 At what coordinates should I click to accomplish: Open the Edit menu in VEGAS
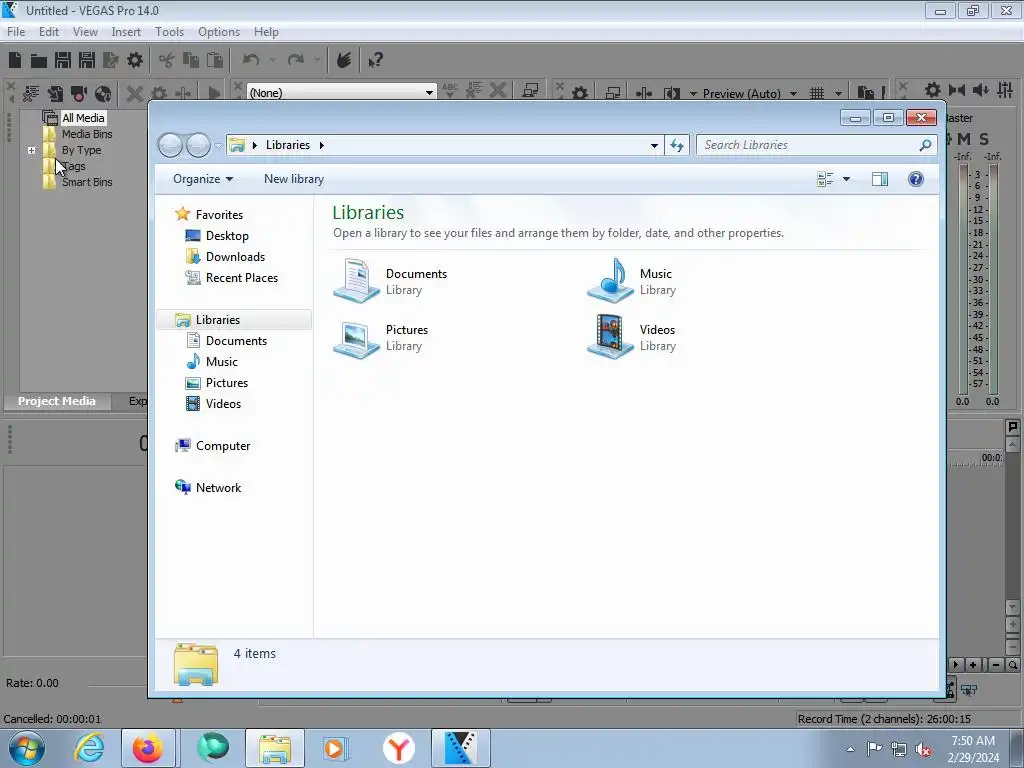49,32
